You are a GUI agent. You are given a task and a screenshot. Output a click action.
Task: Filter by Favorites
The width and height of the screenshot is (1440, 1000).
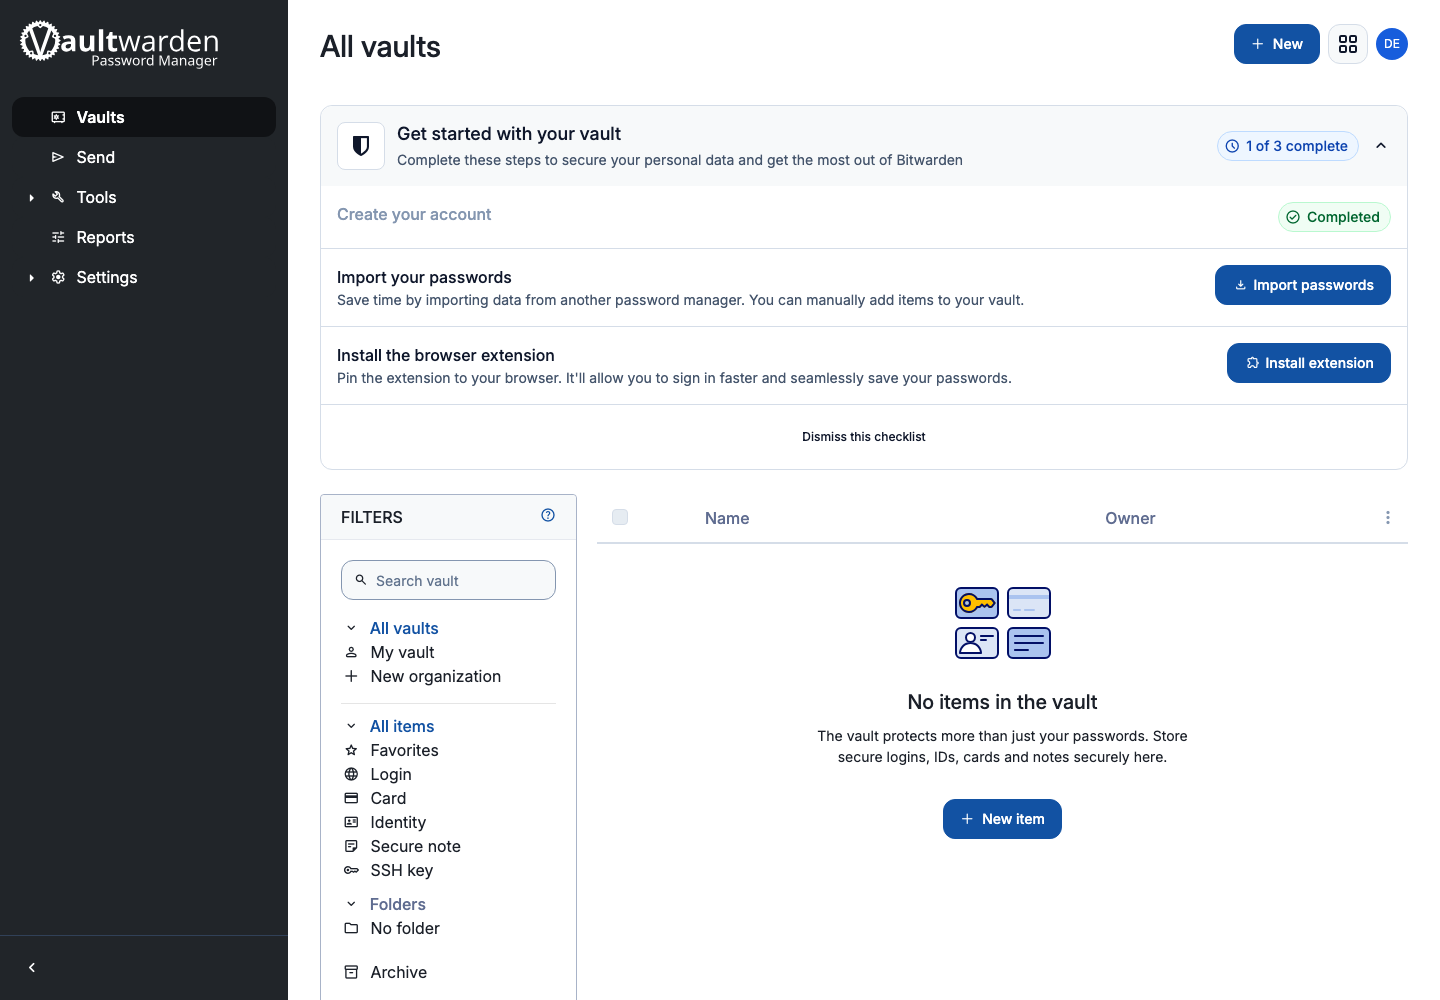(404, 750)
